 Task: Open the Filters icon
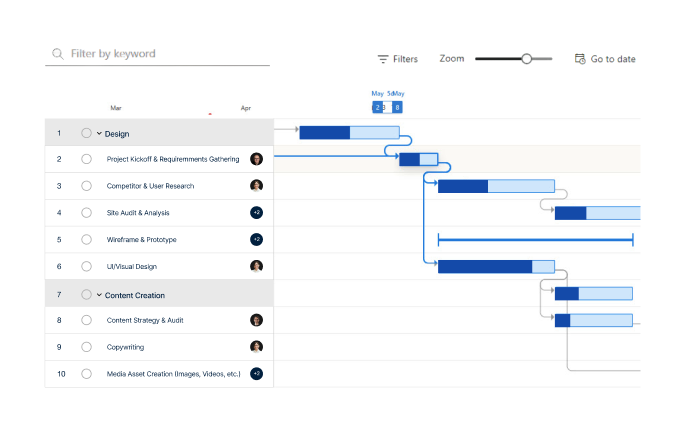383,59
